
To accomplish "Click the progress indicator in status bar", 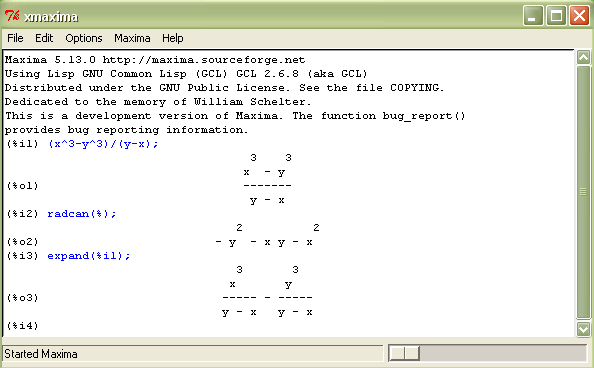I will point(405,353).
